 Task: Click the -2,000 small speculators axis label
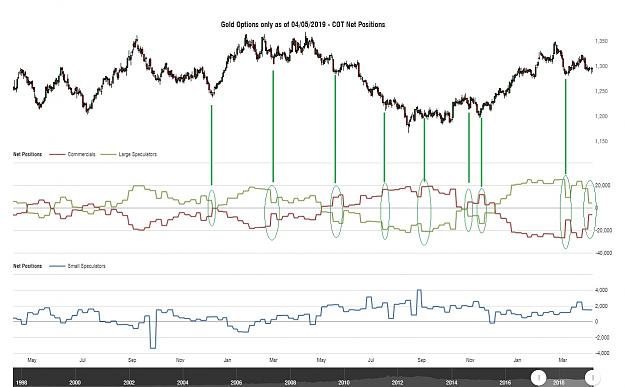point(602,338)
